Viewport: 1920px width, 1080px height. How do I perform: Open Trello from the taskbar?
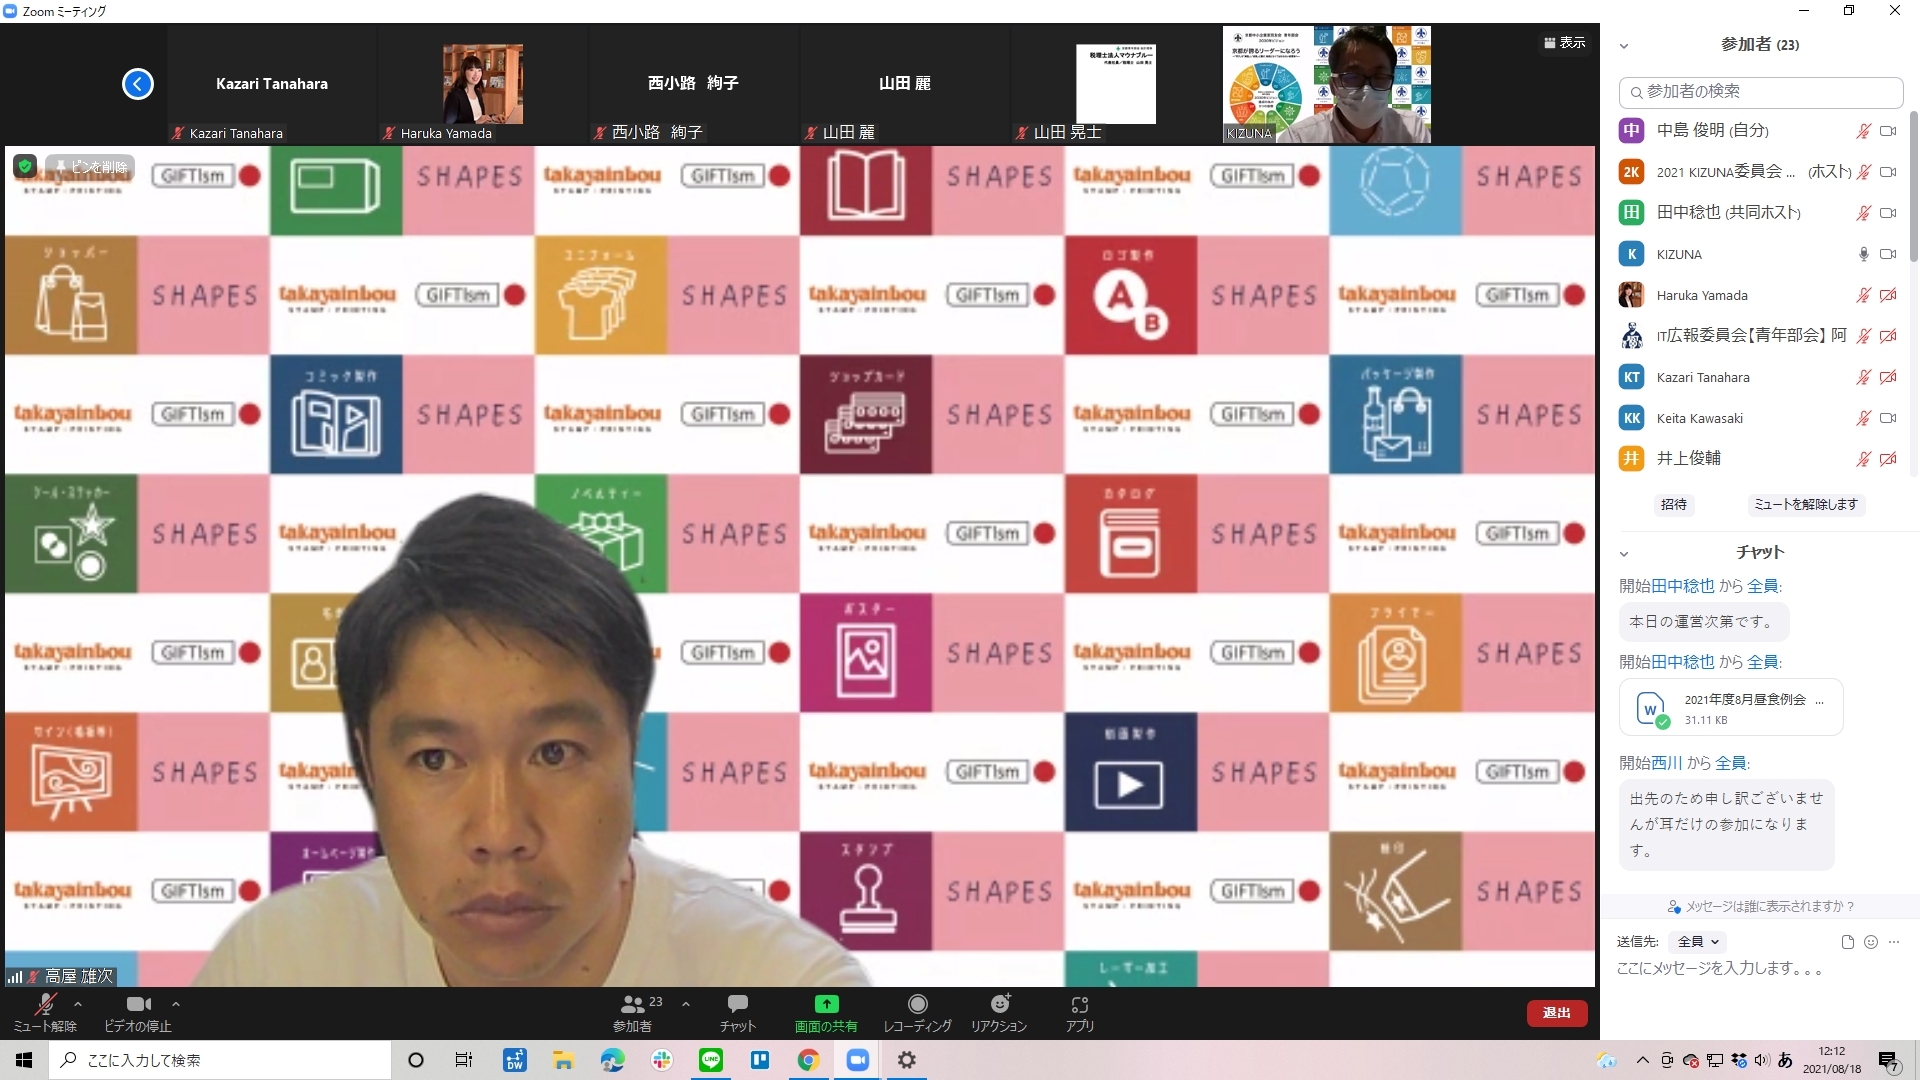click(x=760, y=1060)
